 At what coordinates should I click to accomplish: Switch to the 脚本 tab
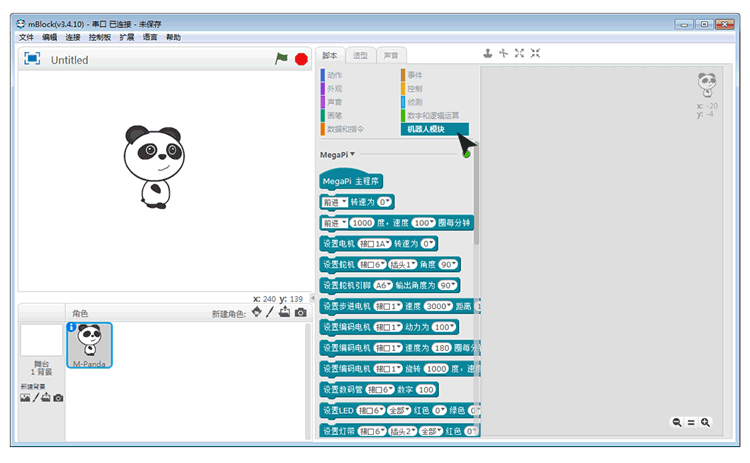tap(330, 55)
